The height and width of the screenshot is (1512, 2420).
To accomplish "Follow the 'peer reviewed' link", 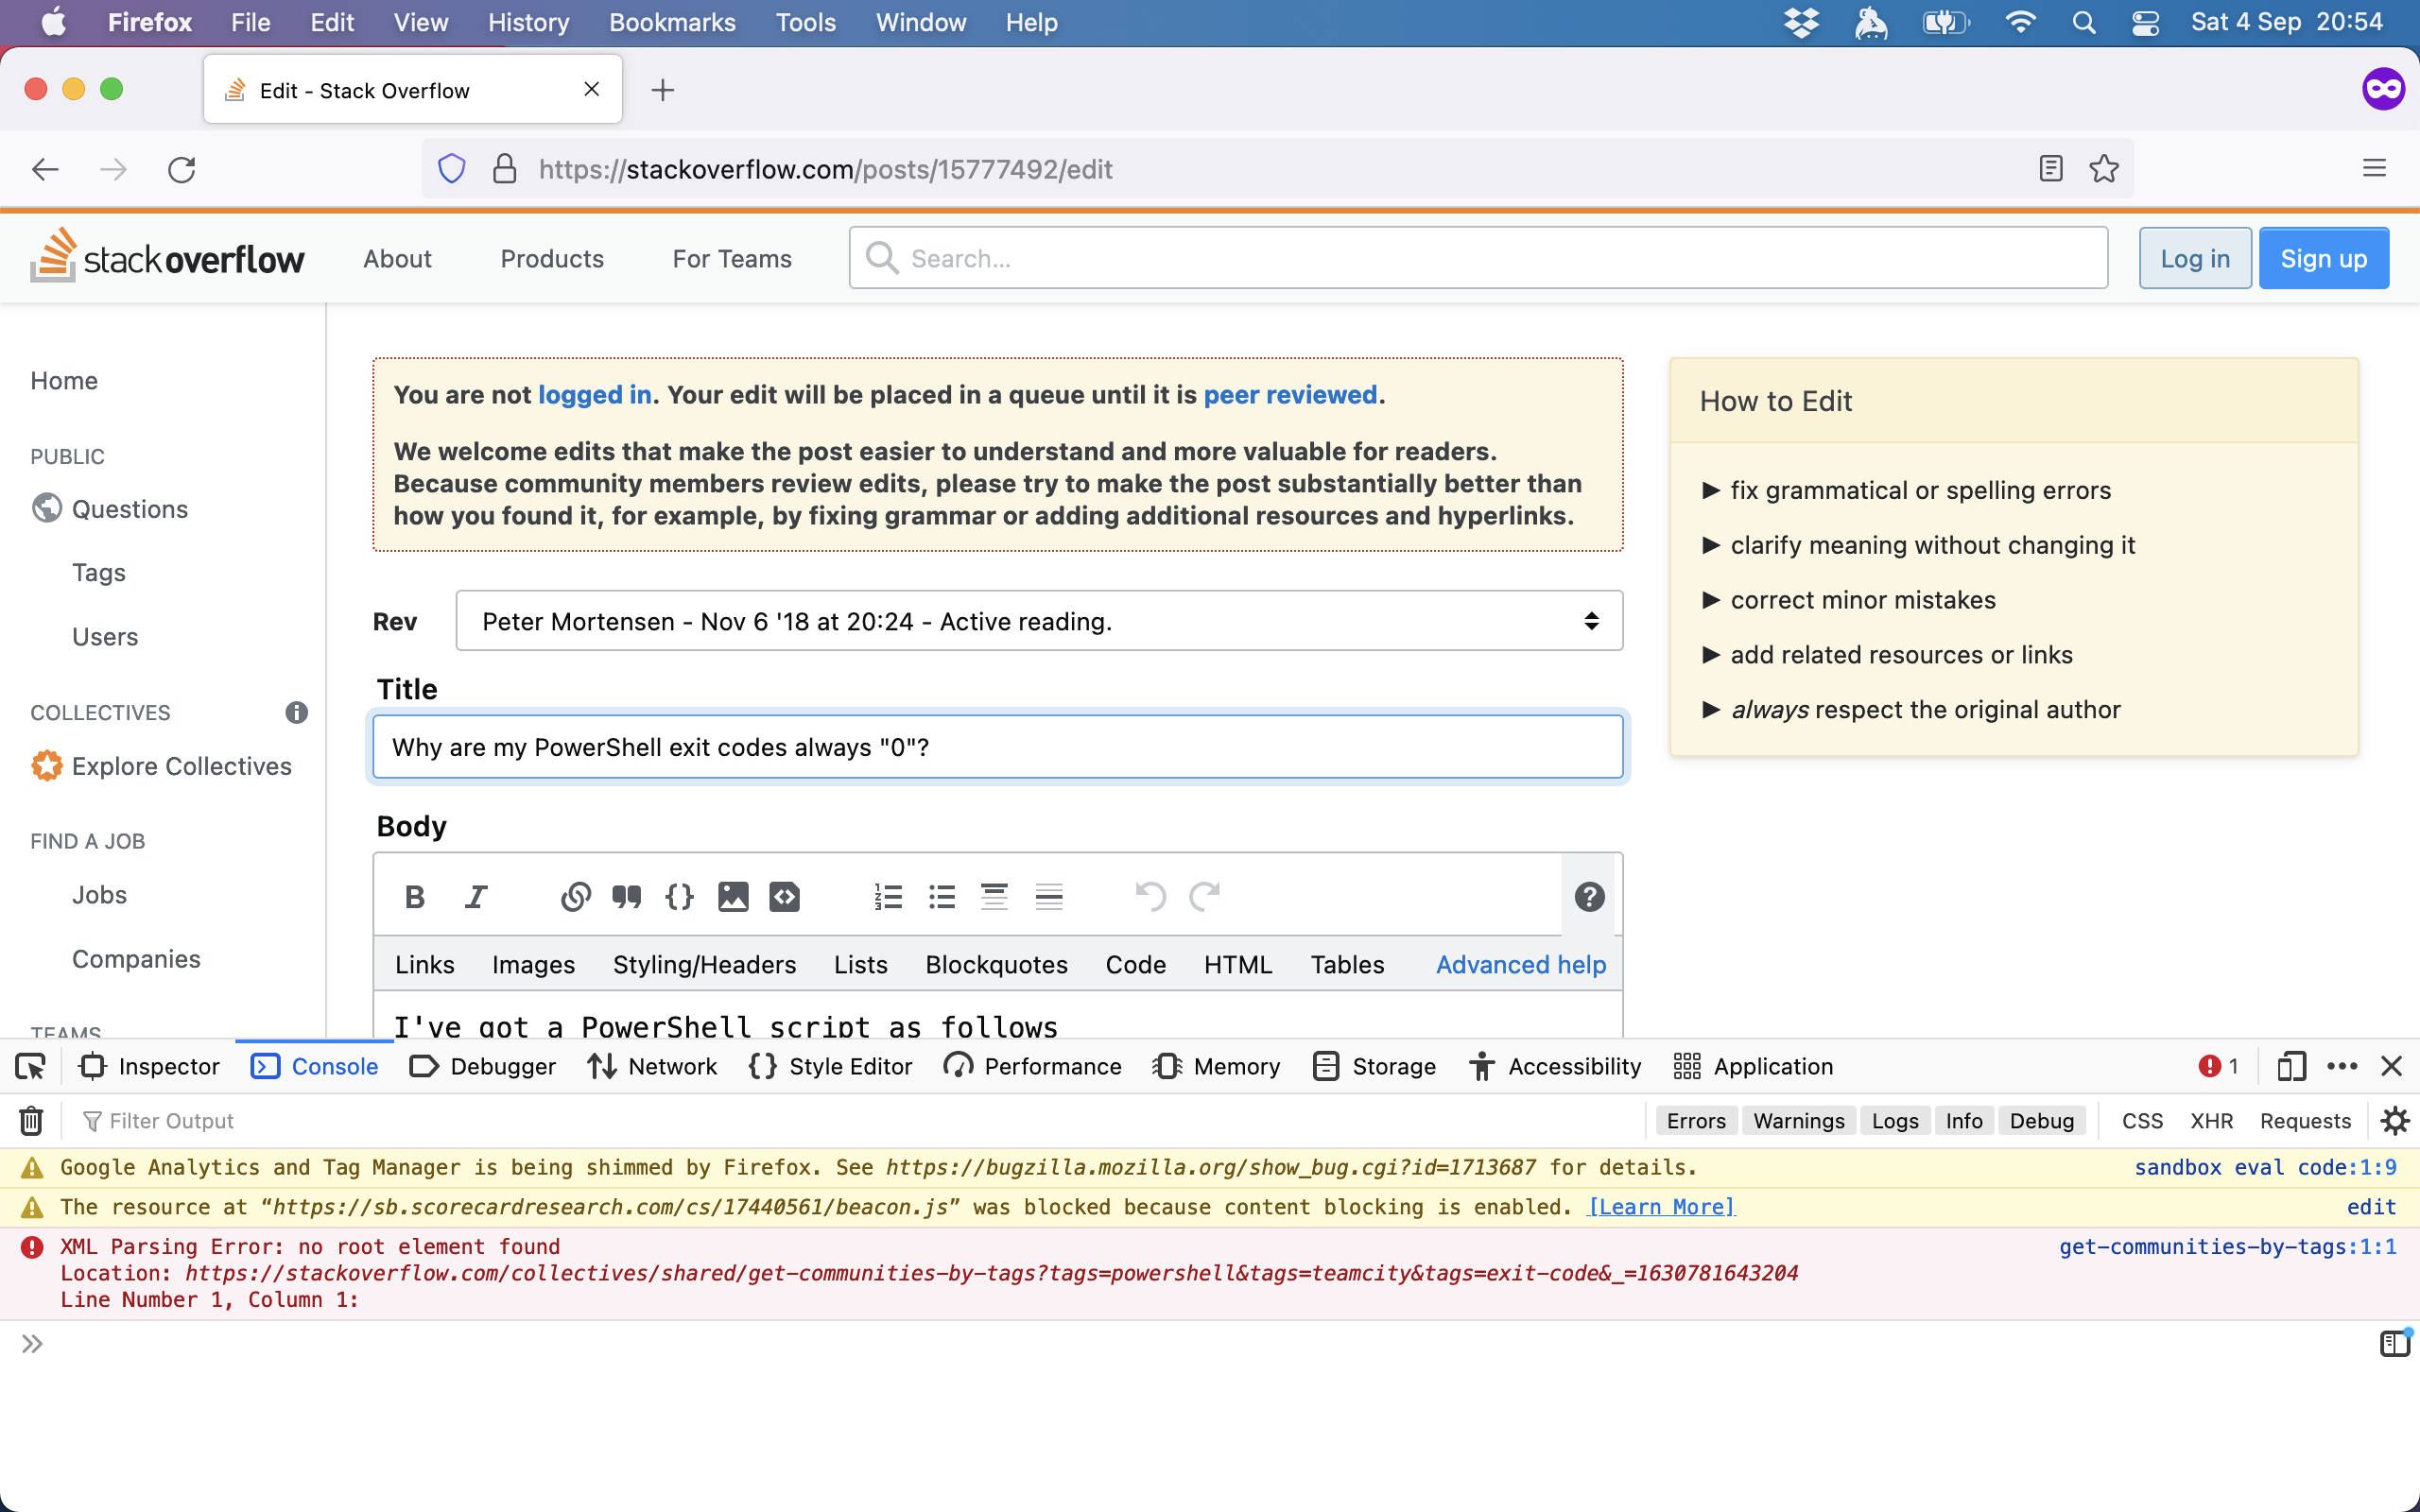I will pos(1290,395).
